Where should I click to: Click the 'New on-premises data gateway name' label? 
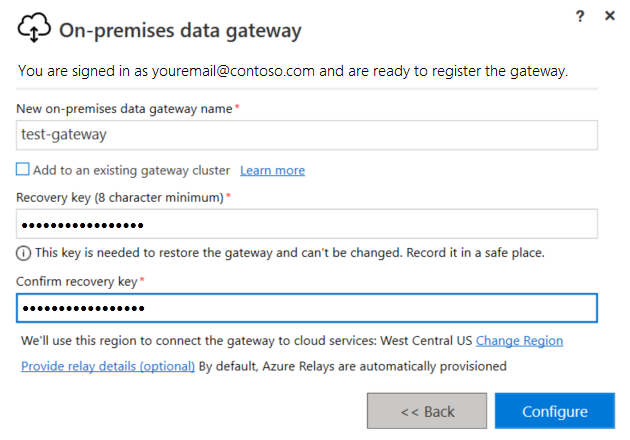point(125,107)
